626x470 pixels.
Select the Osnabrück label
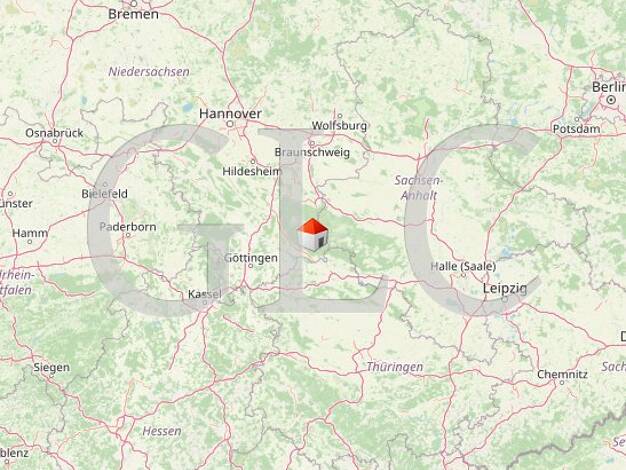[x=54, y=133]
